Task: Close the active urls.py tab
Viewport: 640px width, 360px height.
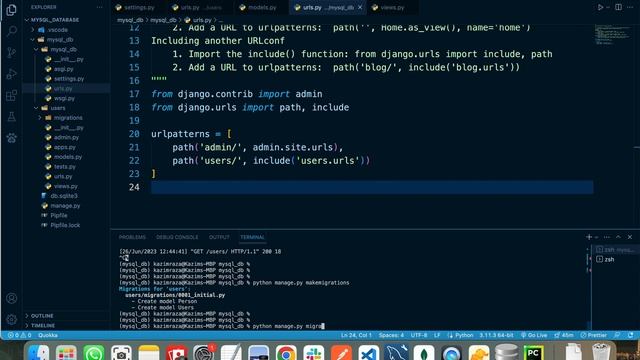Action: [360, 7]
